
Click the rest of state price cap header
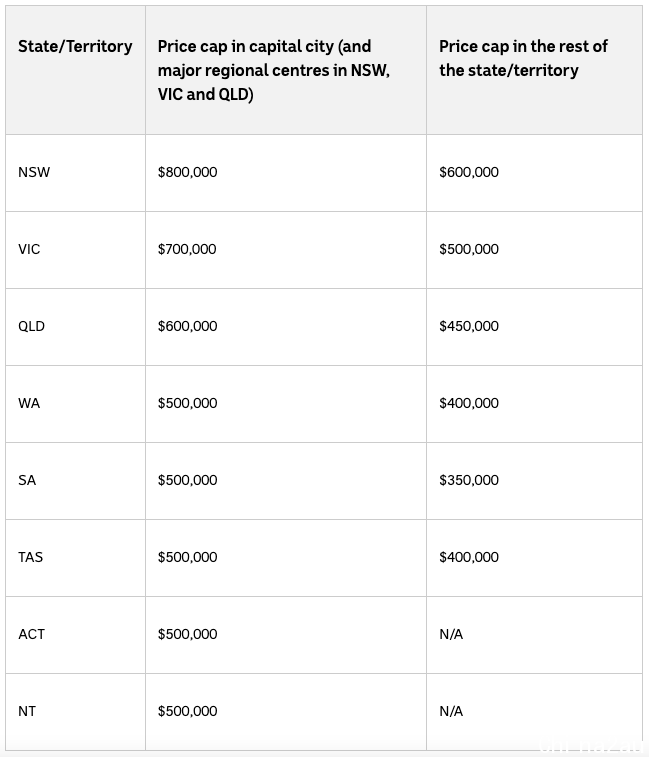coord(523,58)
